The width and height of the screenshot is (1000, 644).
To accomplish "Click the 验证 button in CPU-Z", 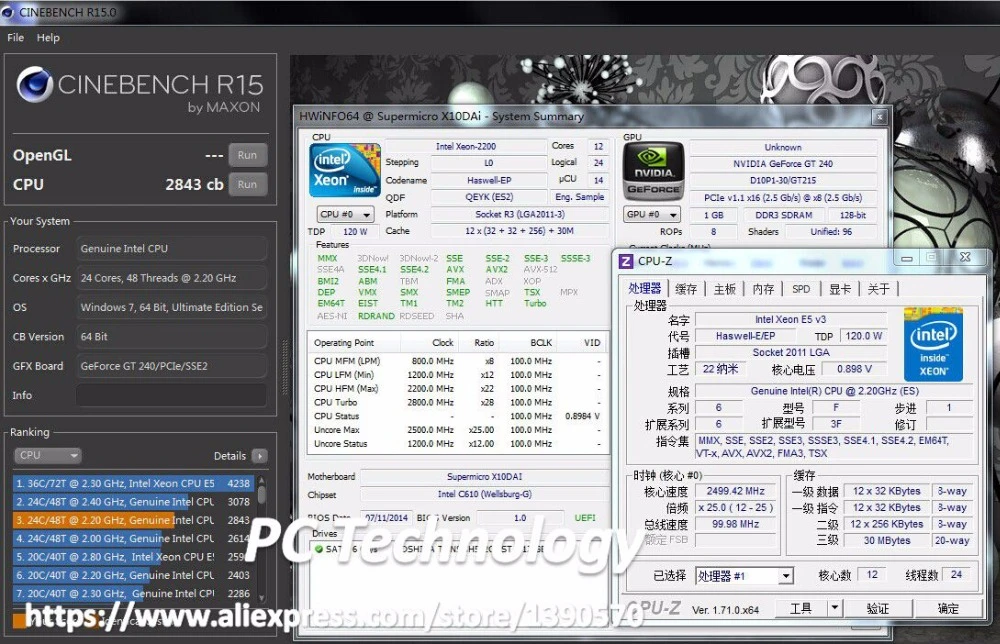I will (x=878, y=609).
